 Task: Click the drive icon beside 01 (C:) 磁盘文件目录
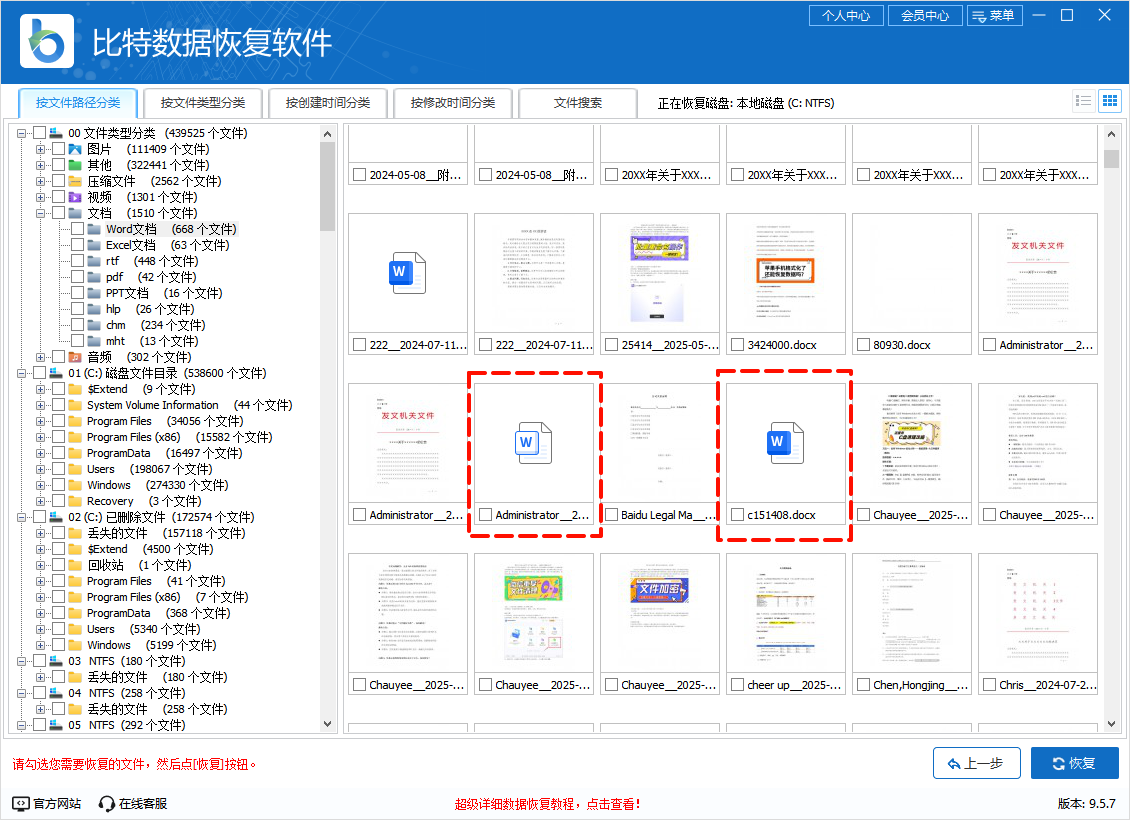(x=56, y=373)
